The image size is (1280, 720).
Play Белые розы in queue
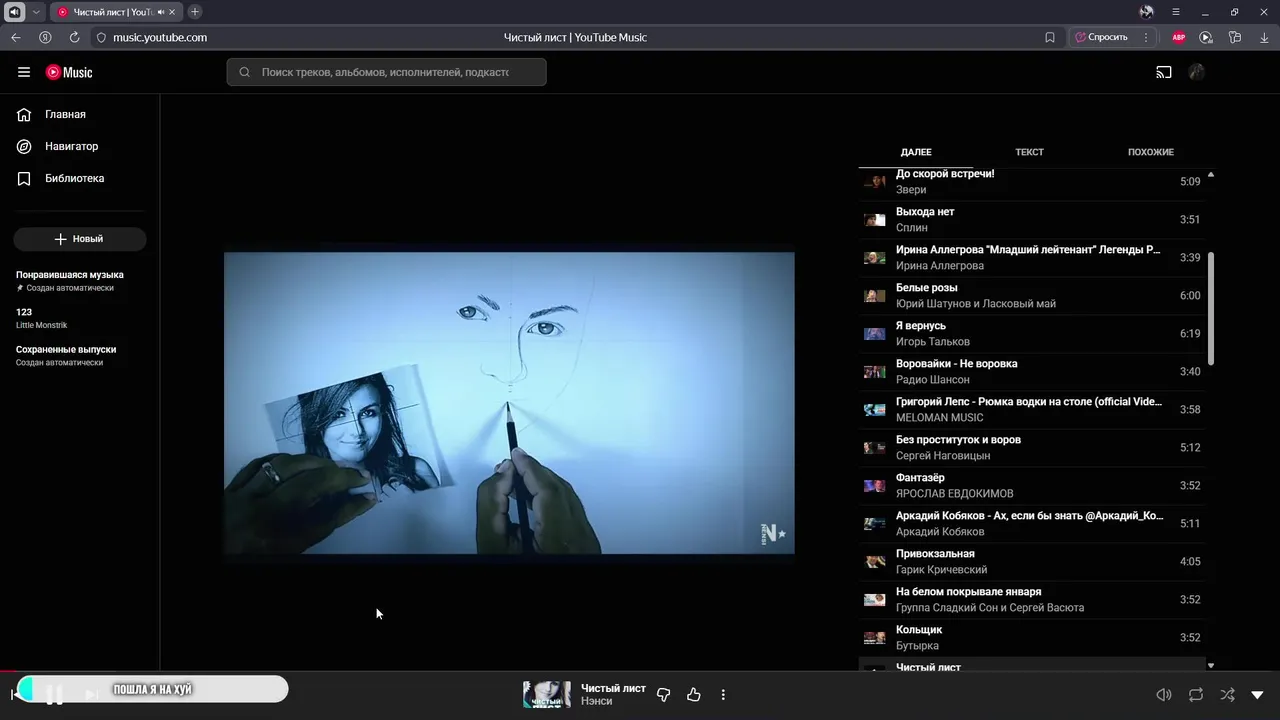[1032, 295]
